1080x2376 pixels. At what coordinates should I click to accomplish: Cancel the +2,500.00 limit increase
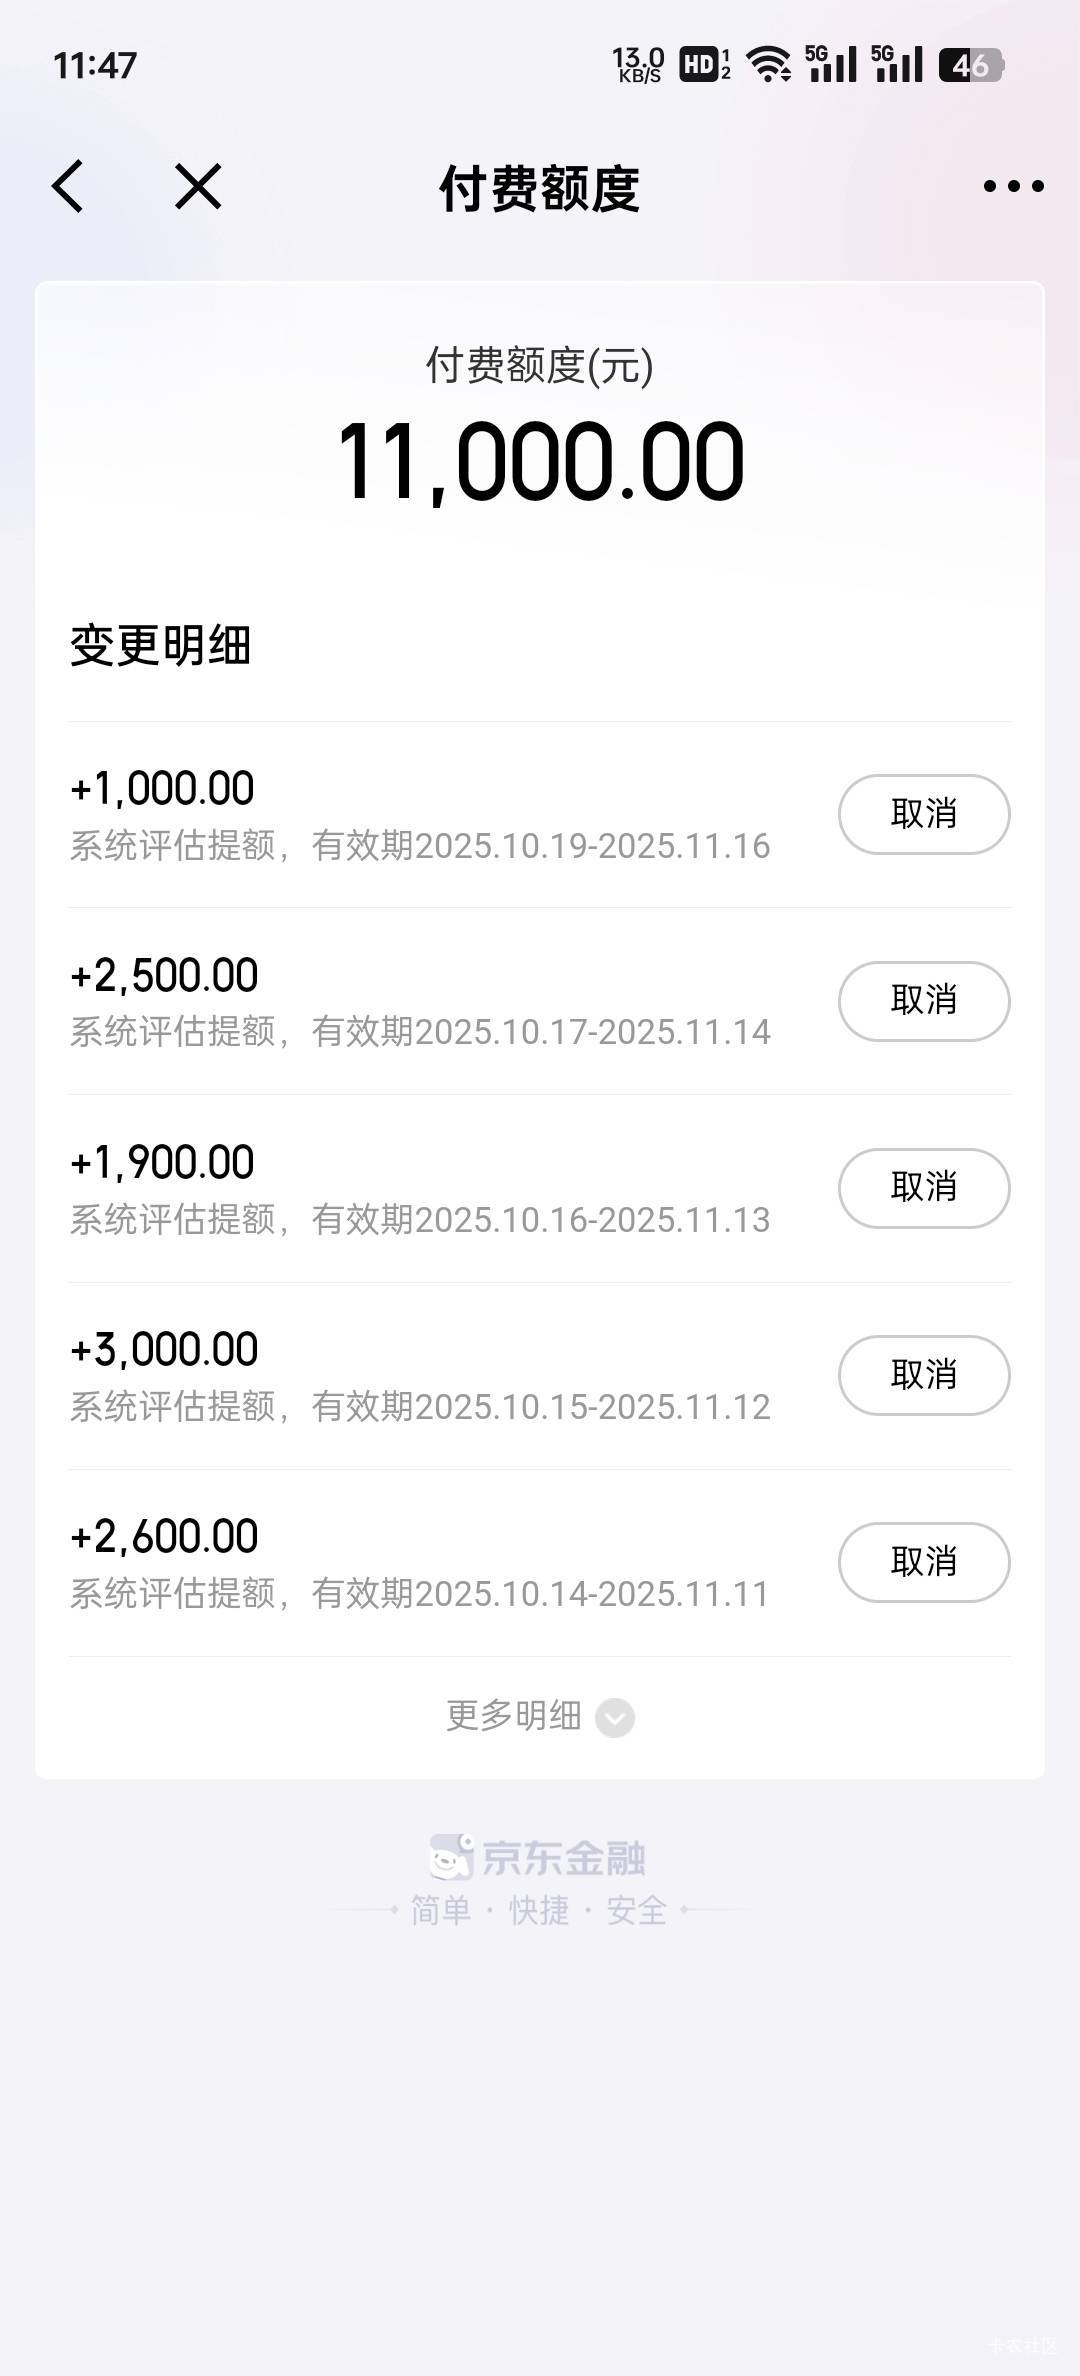[x=923, y=1001]
